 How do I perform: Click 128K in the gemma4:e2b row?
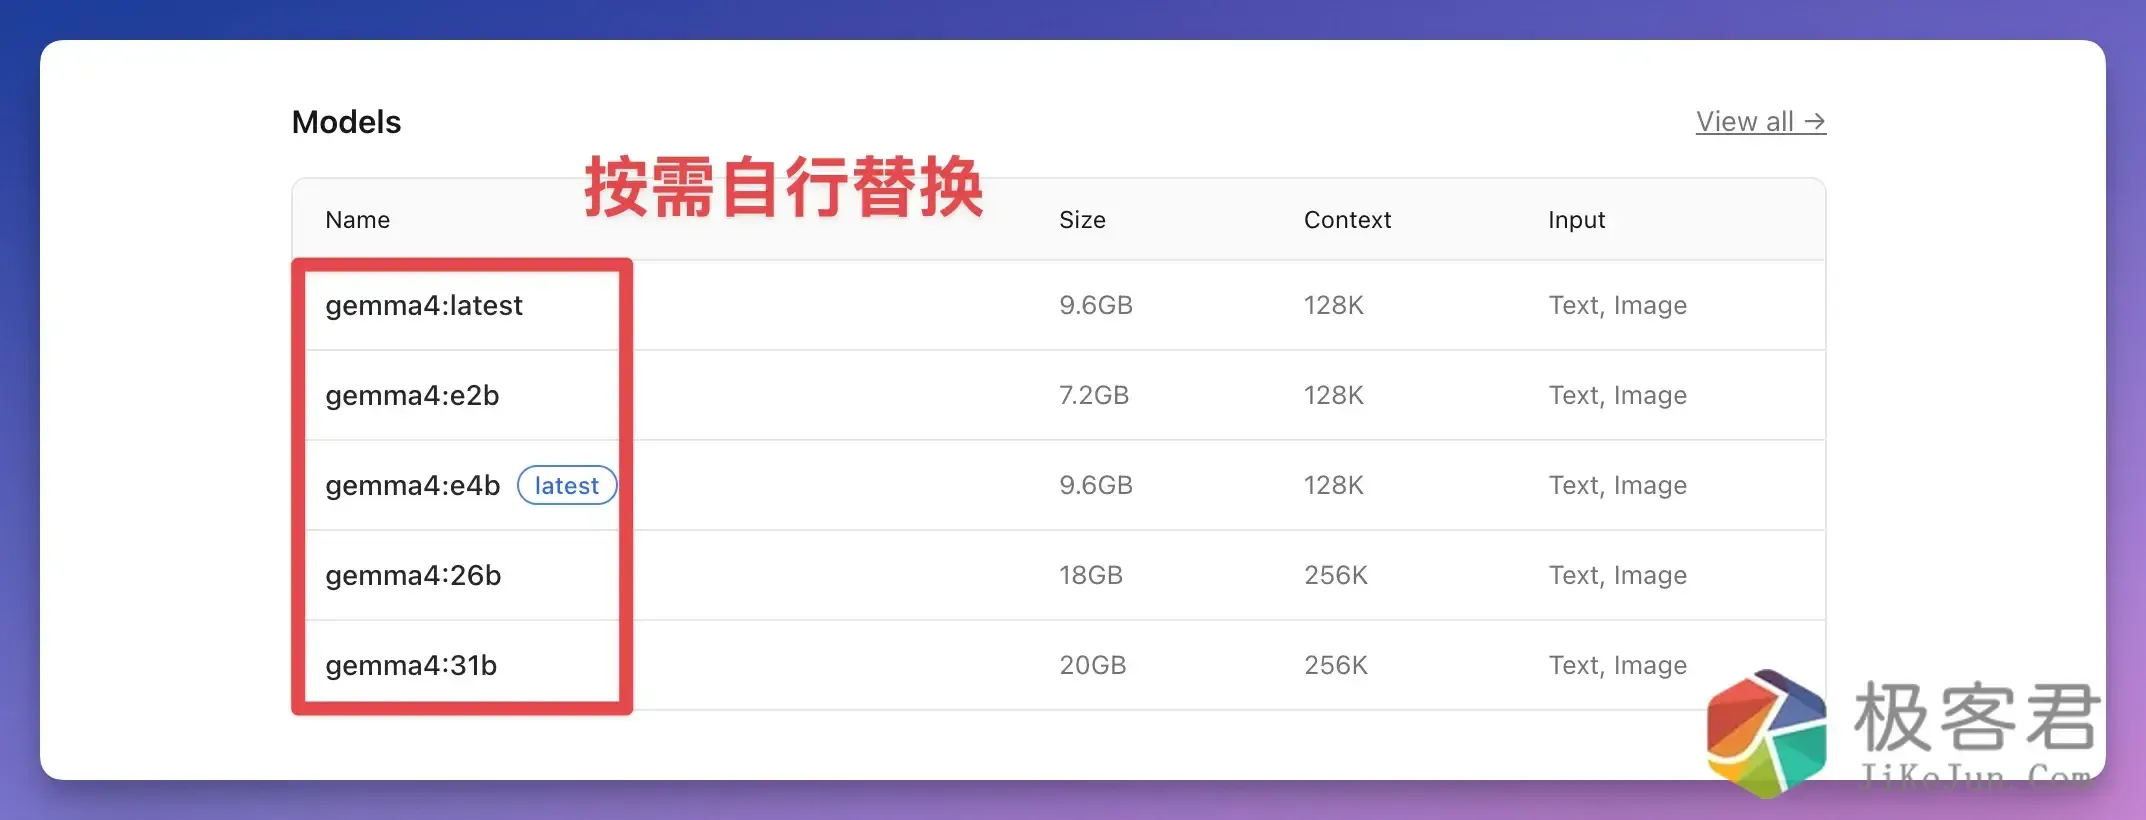point(1334,396)
